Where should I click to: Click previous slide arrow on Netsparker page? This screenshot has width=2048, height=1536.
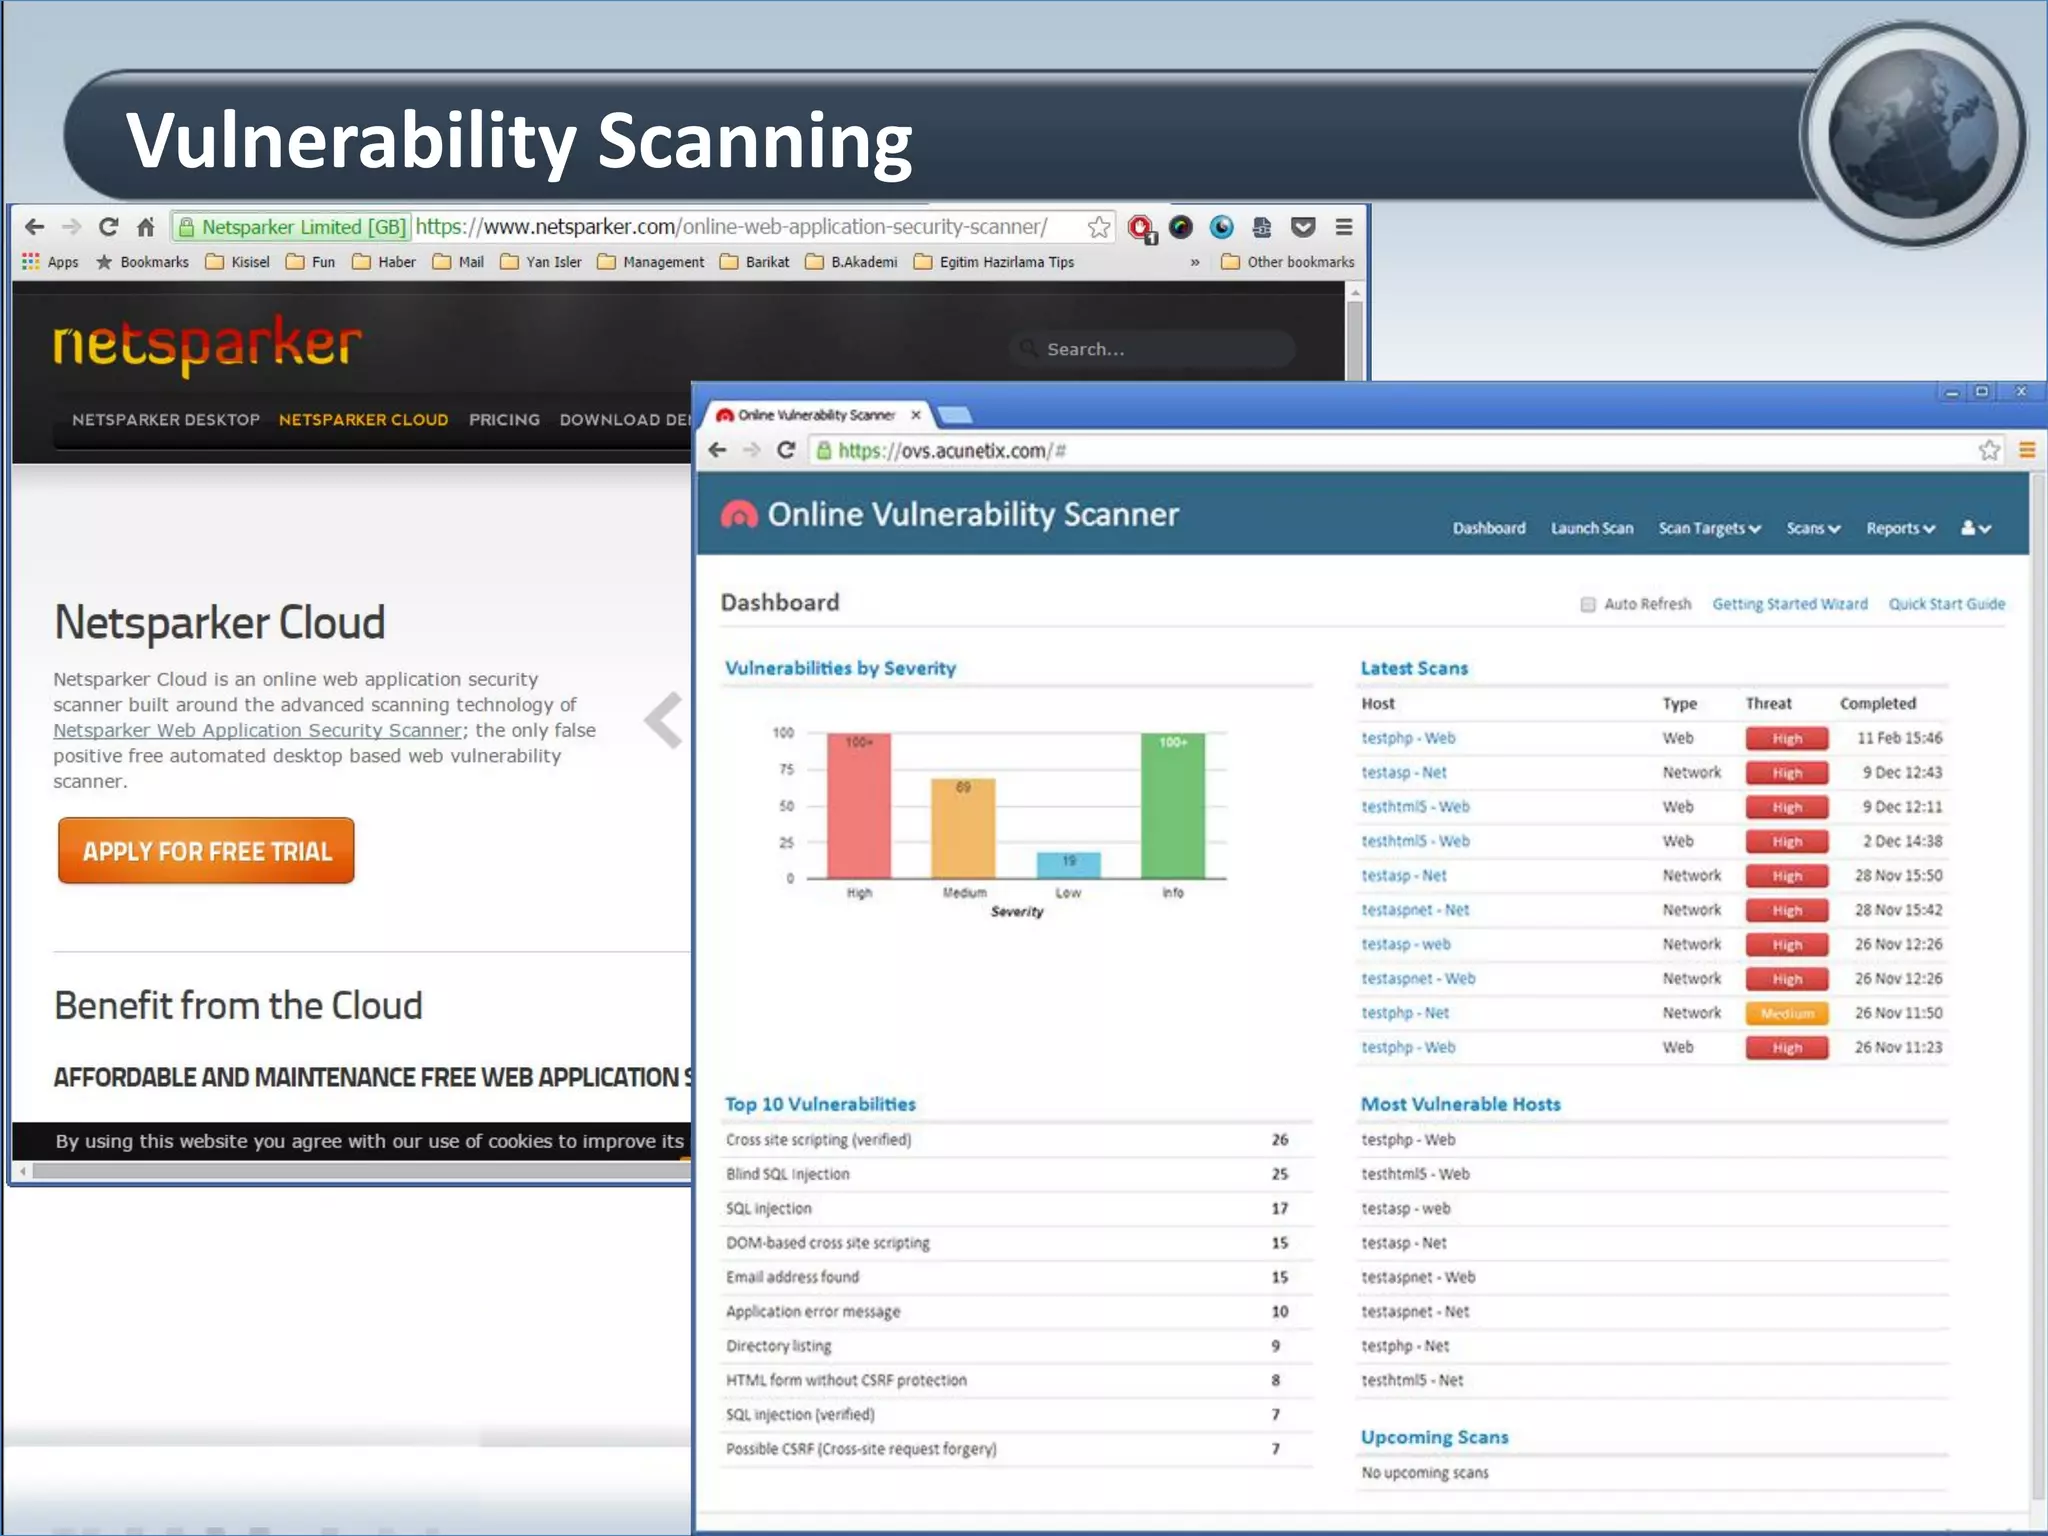point(664,720)
